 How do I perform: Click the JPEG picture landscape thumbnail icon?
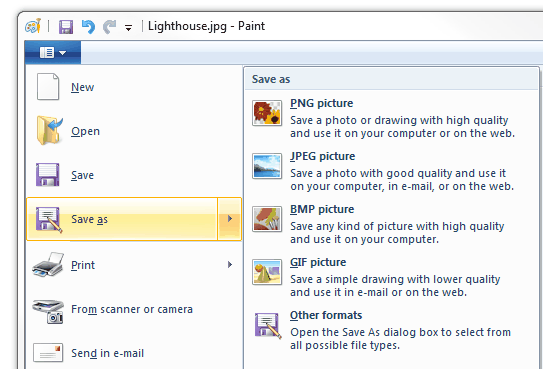(267, 166)
